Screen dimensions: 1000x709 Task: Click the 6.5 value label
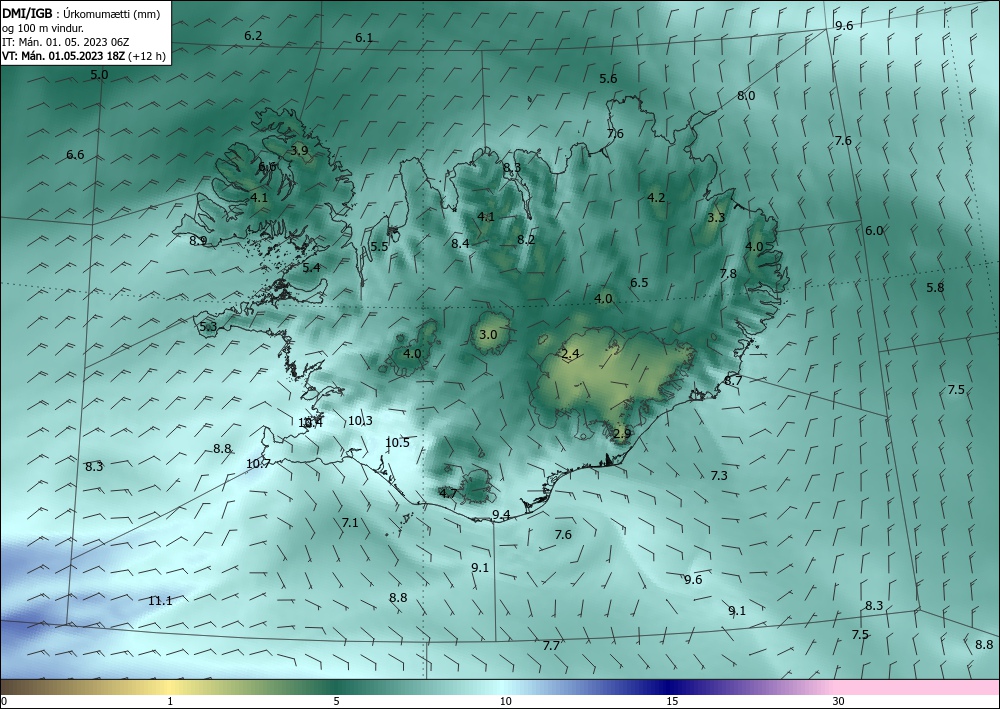[x=639, y=282]
